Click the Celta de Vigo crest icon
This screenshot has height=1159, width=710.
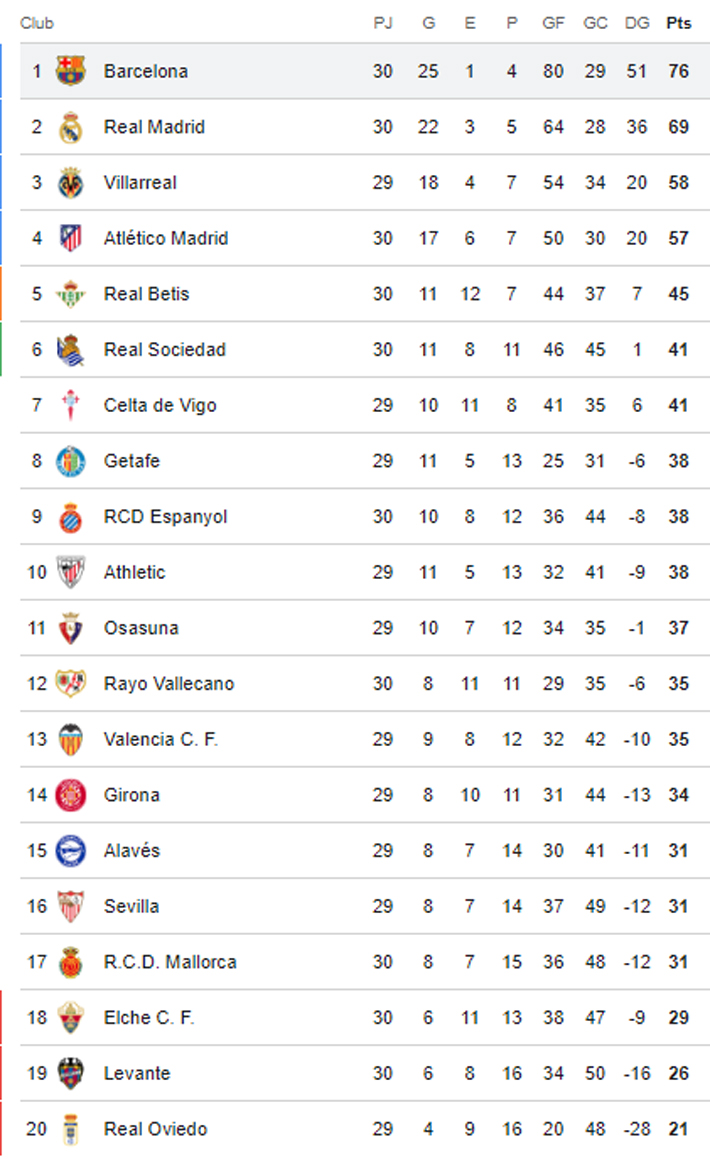(x=70, y=405)
